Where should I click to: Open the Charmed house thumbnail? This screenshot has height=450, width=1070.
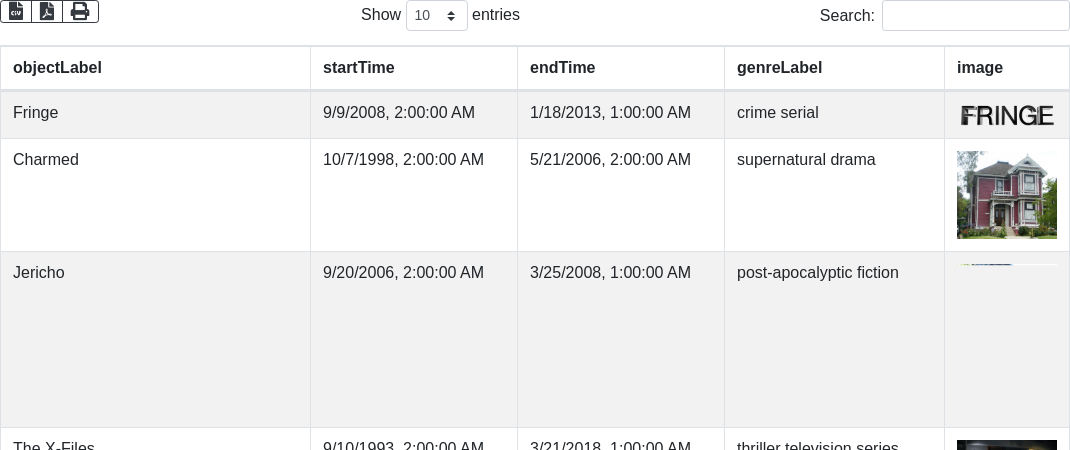1006,195
